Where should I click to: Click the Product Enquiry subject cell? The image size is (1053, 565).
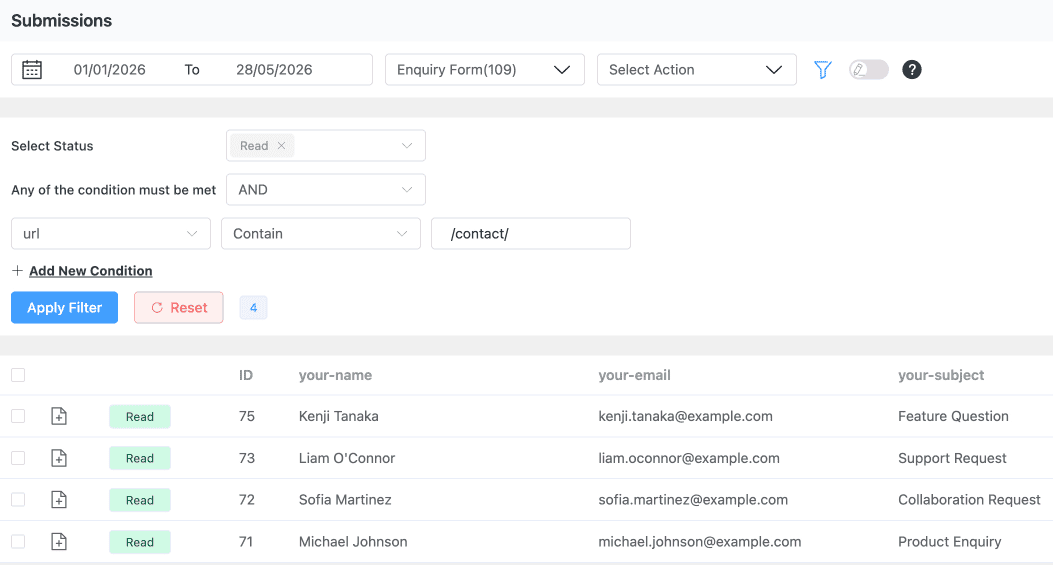pos(950,541)
